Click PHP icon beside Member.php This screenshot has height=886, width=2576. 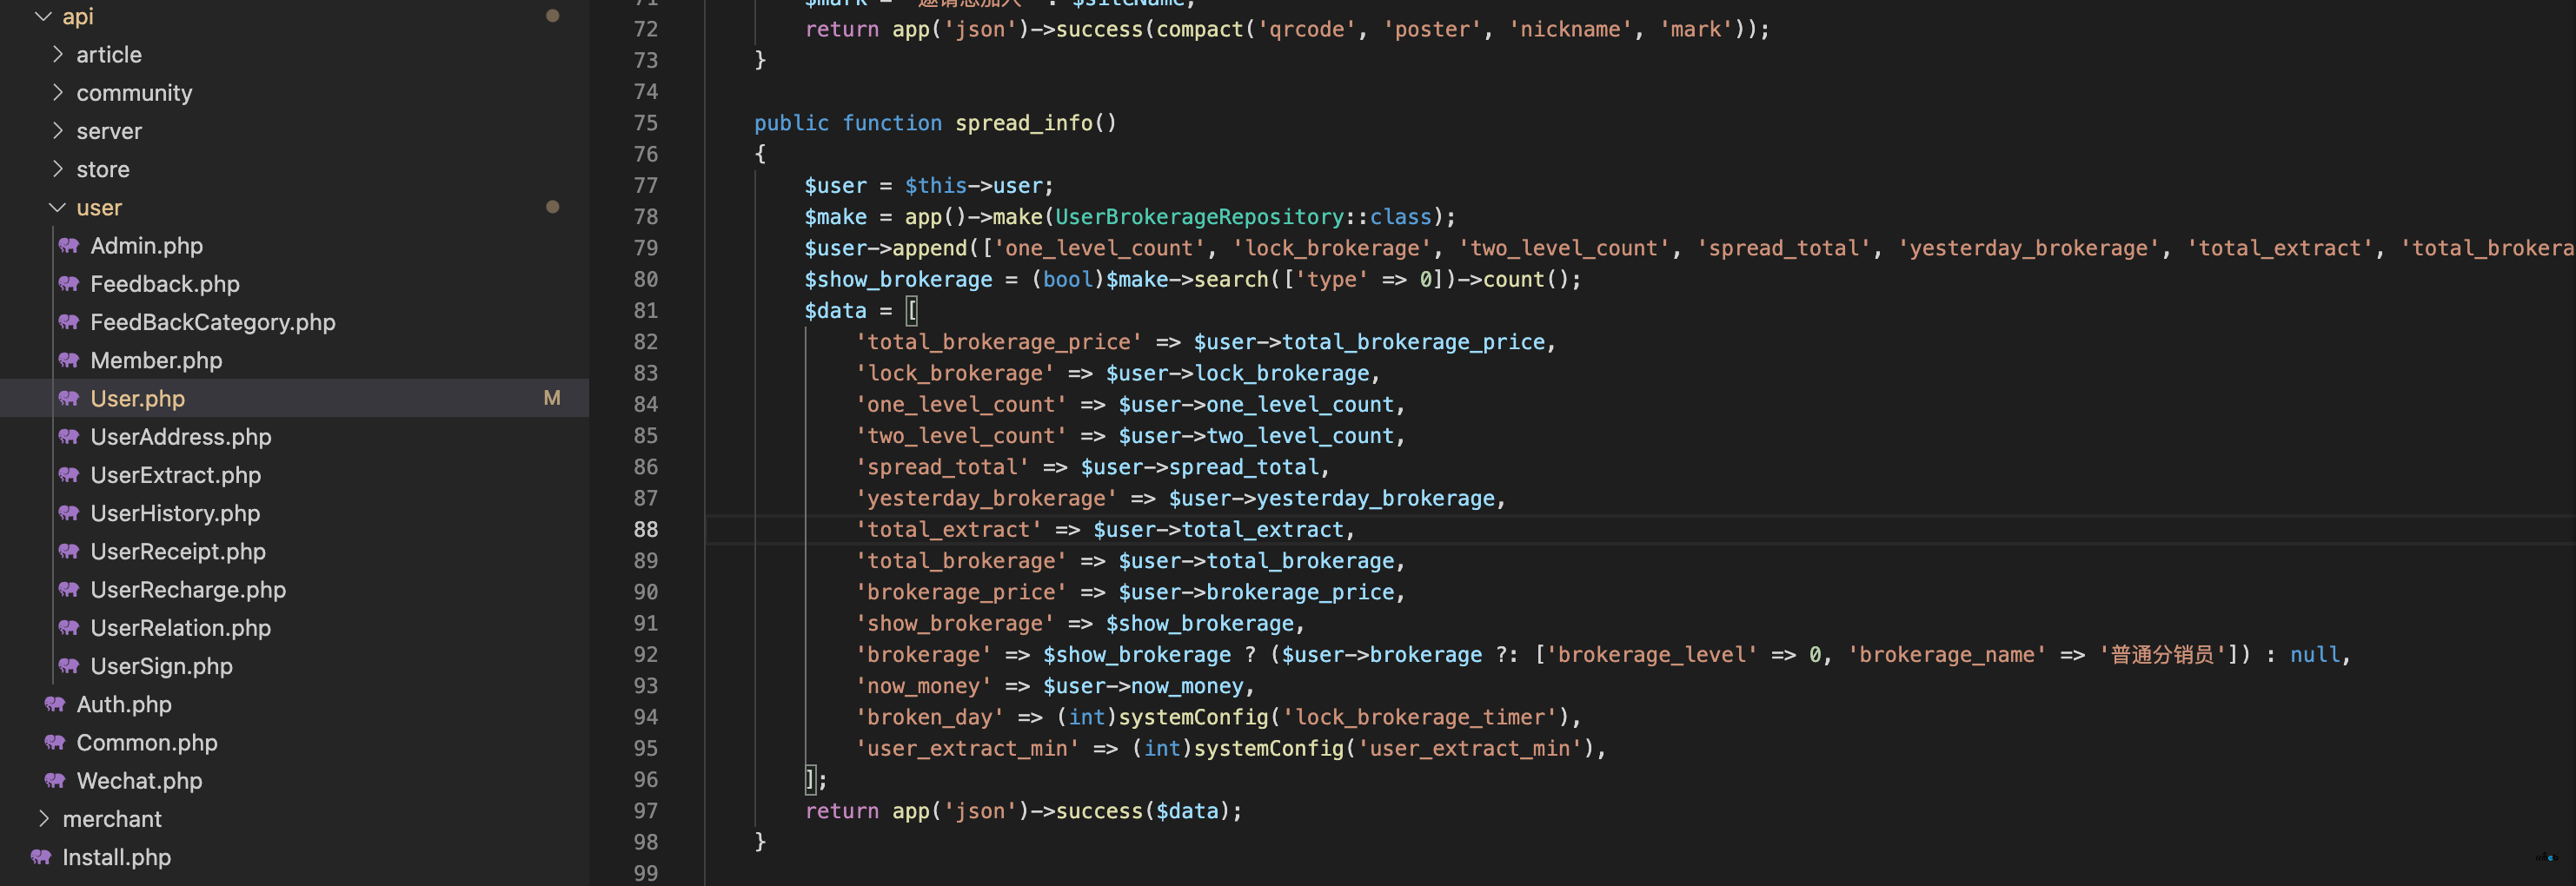click(69, 360)
